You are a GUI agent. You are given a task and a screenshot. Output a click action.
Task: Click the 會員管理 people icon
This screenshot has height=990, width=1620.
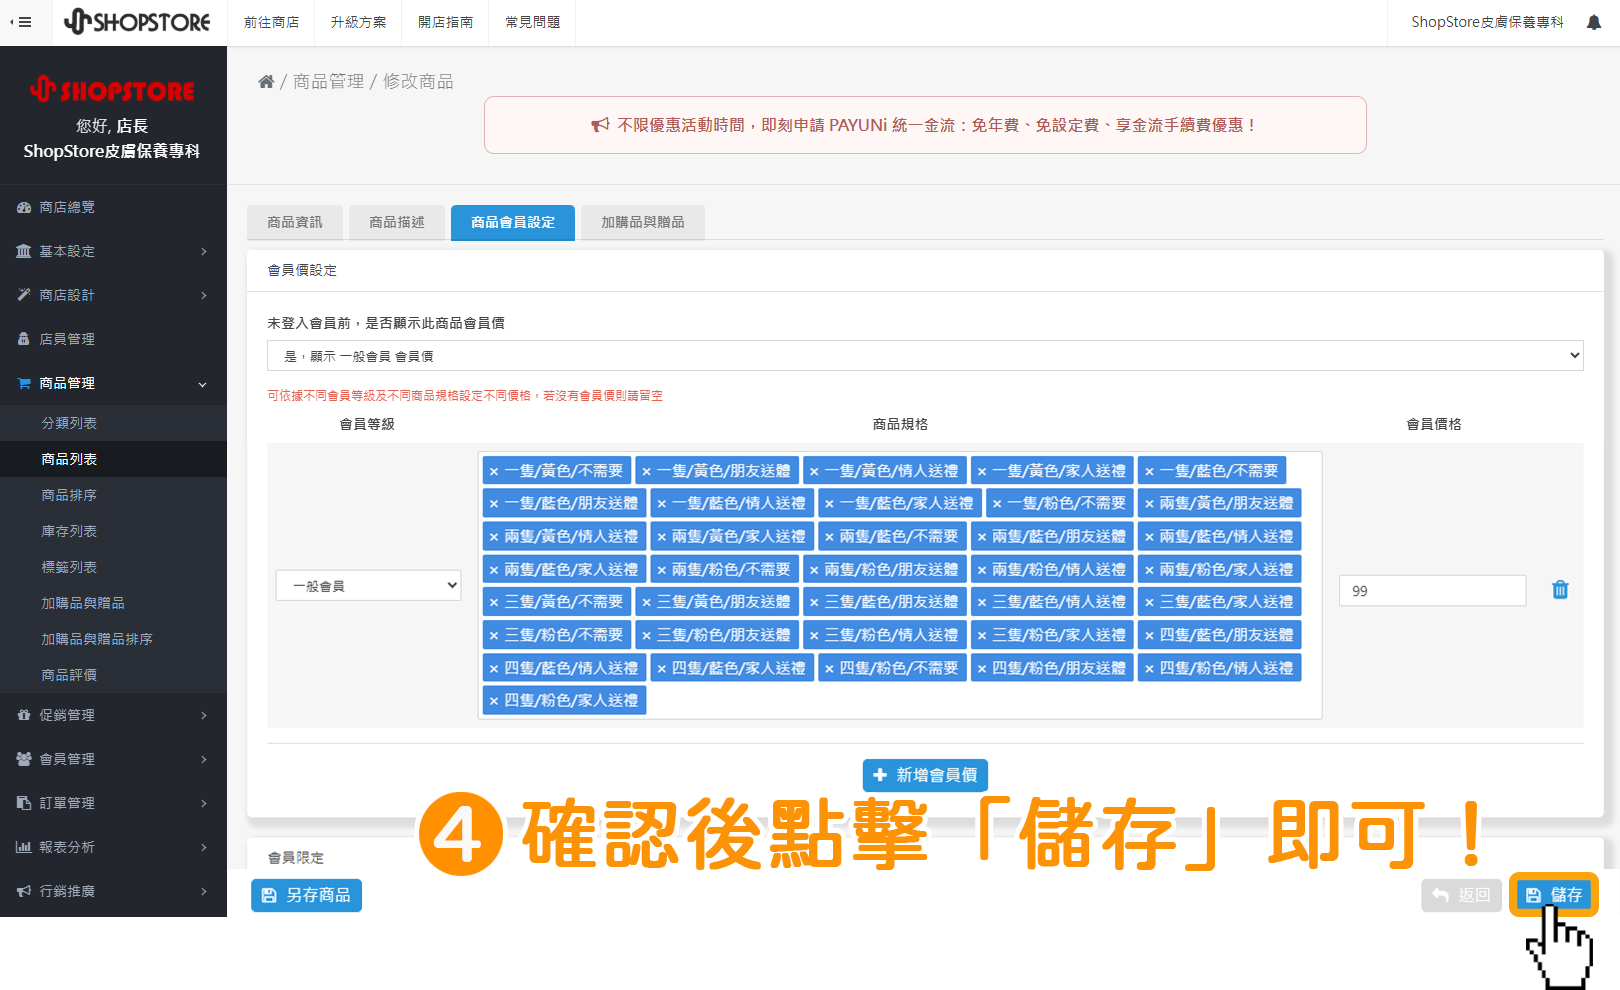coord(23,759)
